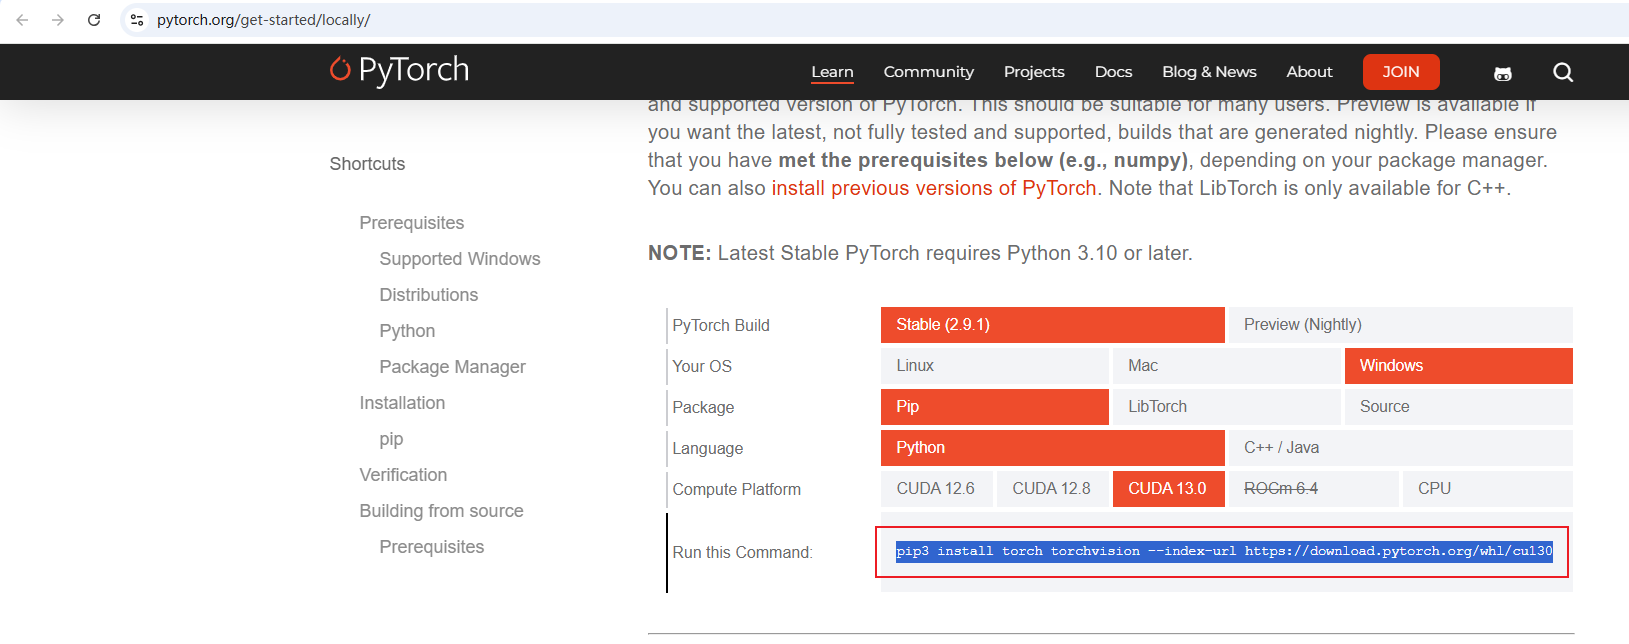The width and height of the screenshot is (1629, 644).
Task: Open the Community menu
Action: point(928,72)
